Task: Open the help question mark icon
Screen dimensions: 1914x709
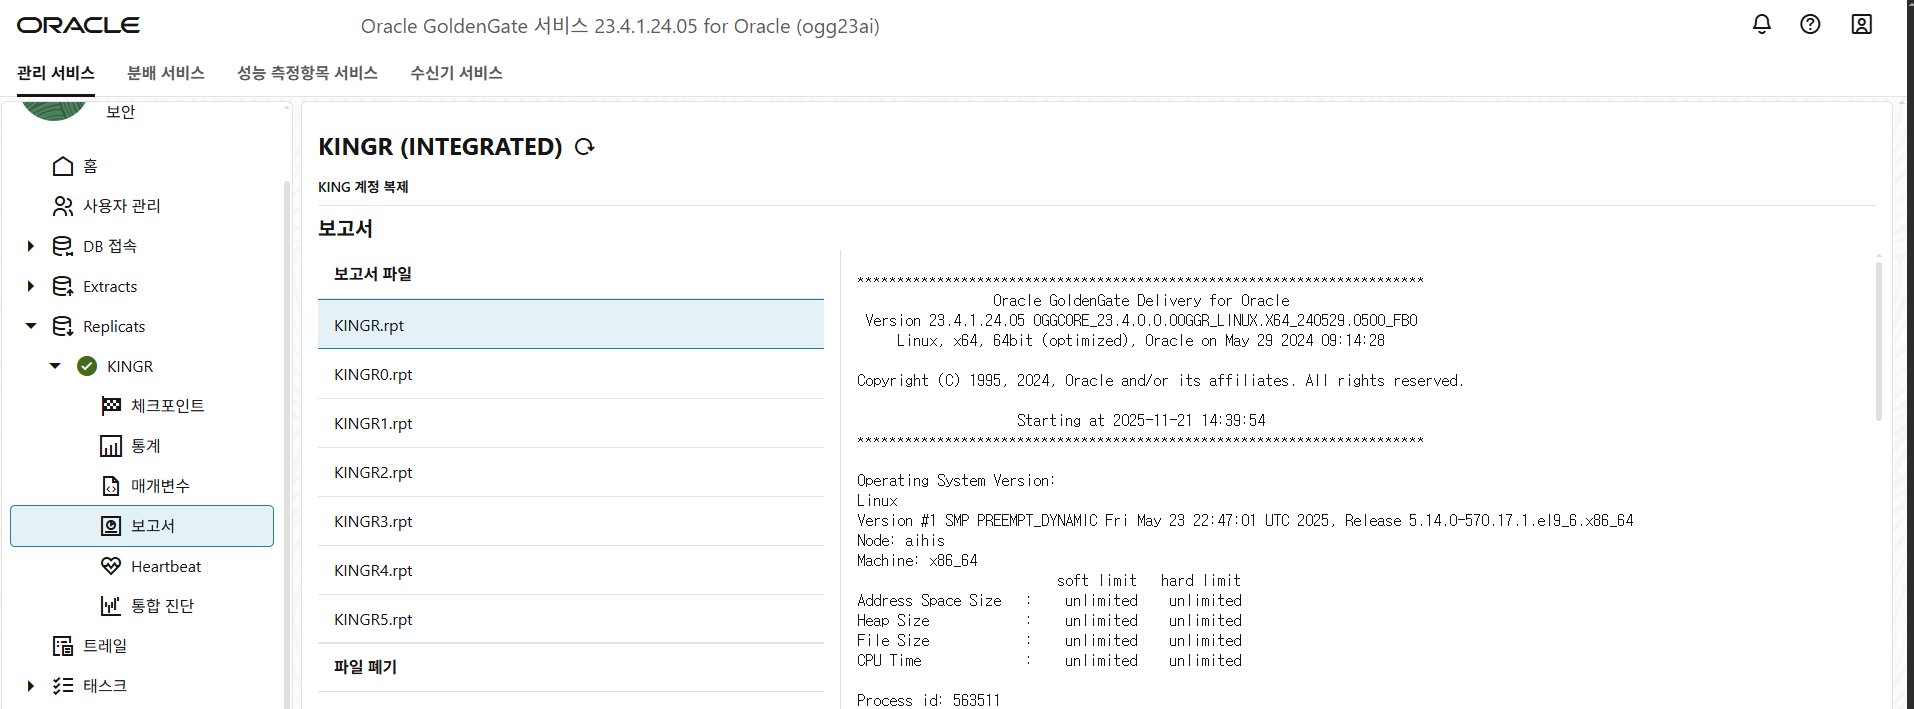Action: pyautogui.click(x=1810, y=24)
